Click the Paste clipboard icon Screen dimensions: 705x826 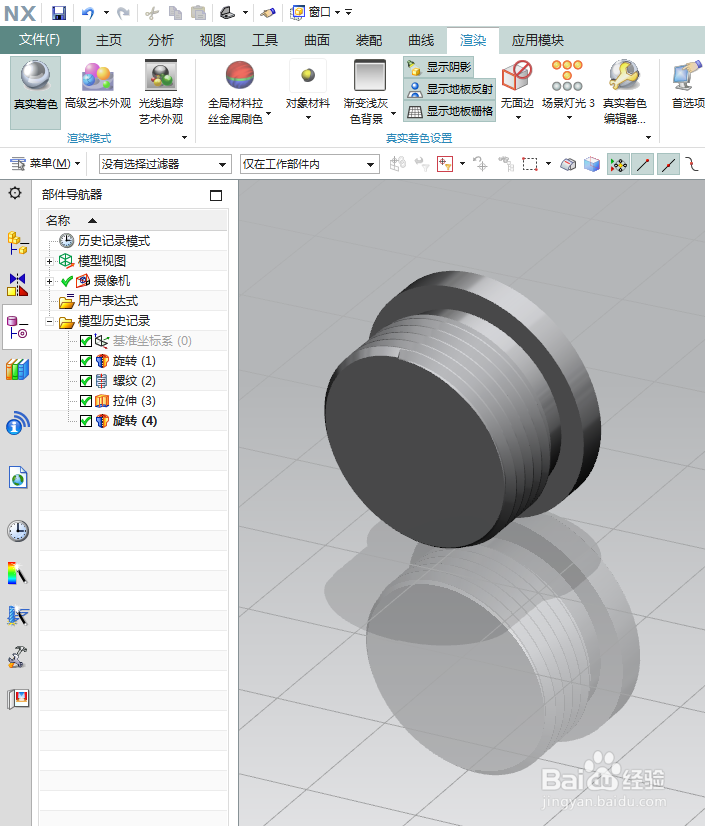[199, 13]
